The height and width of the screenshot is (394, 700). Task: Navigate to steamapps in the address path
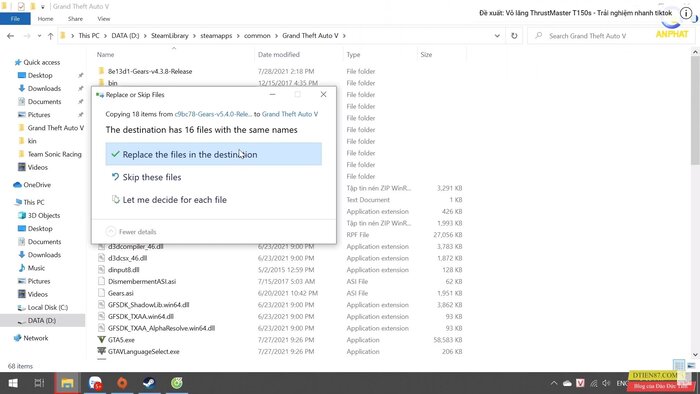[216, 36]
